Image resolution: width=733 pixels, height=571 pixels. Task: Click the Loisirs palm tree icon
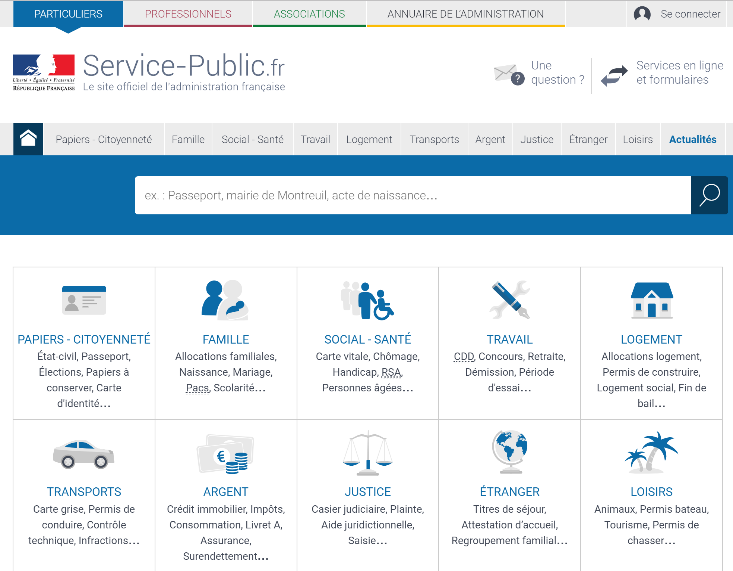pos(651,453)
